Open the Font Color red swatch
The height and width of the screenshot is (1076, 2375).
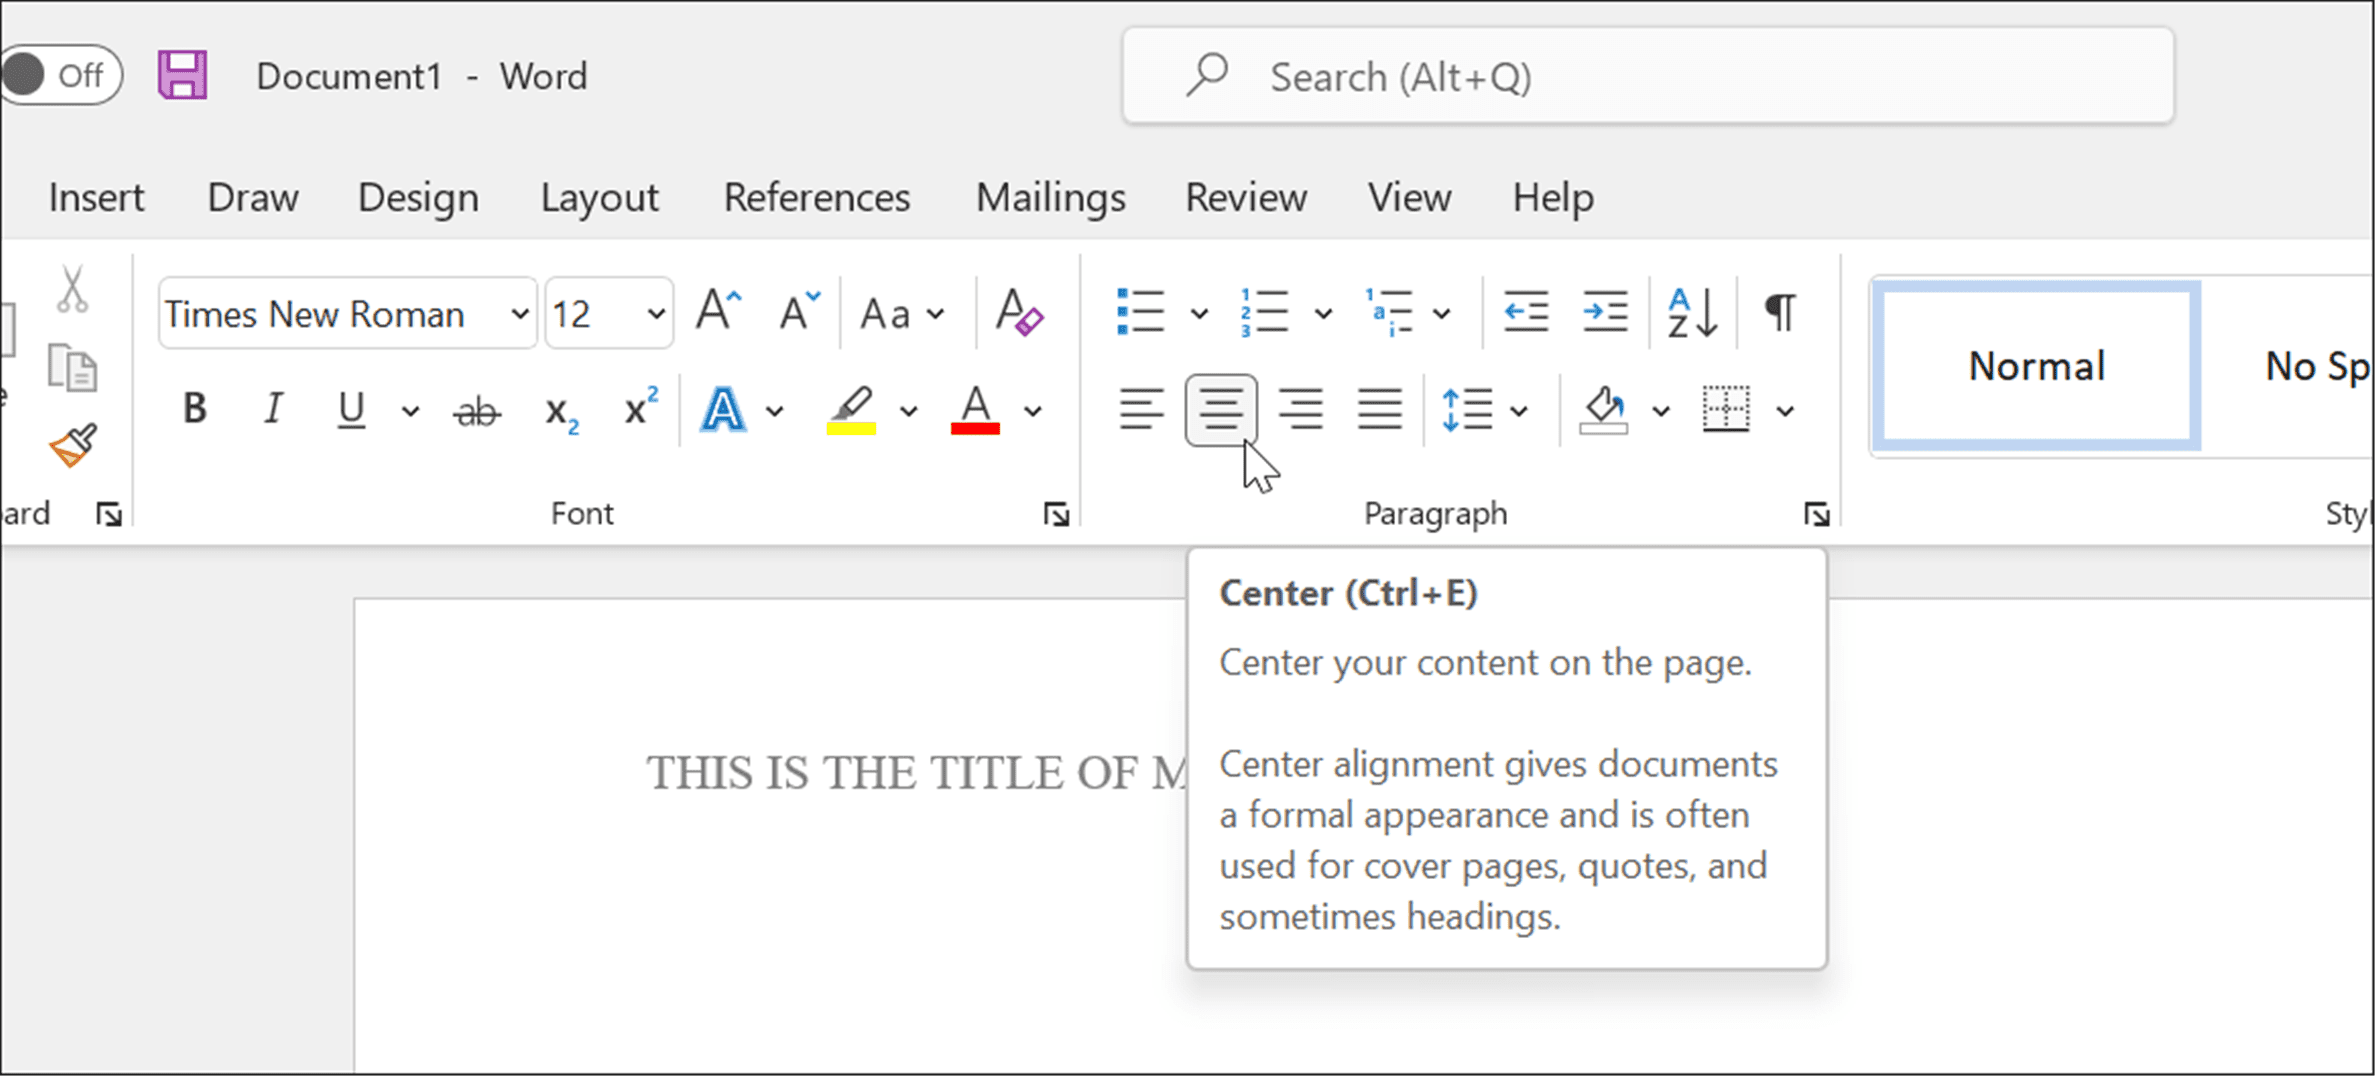(x=975, y=410)
